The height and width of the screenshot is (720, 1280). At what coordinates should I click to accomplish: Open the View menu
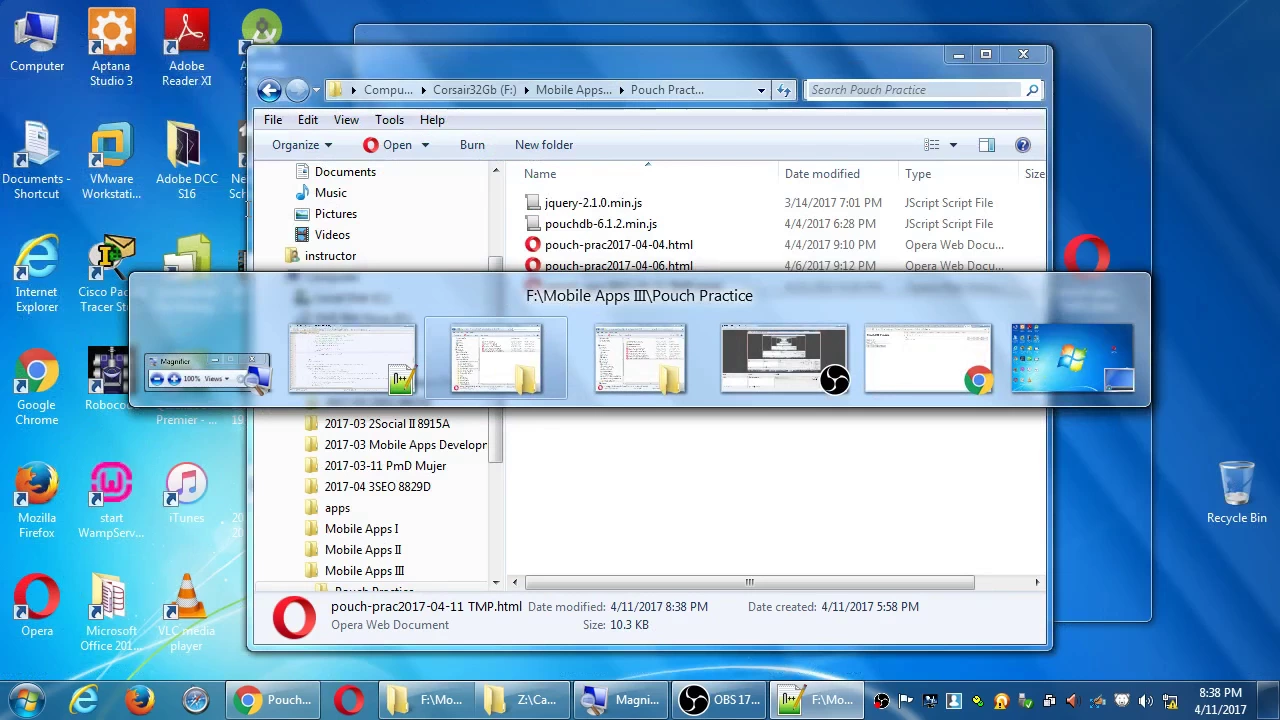coord(346,120)
